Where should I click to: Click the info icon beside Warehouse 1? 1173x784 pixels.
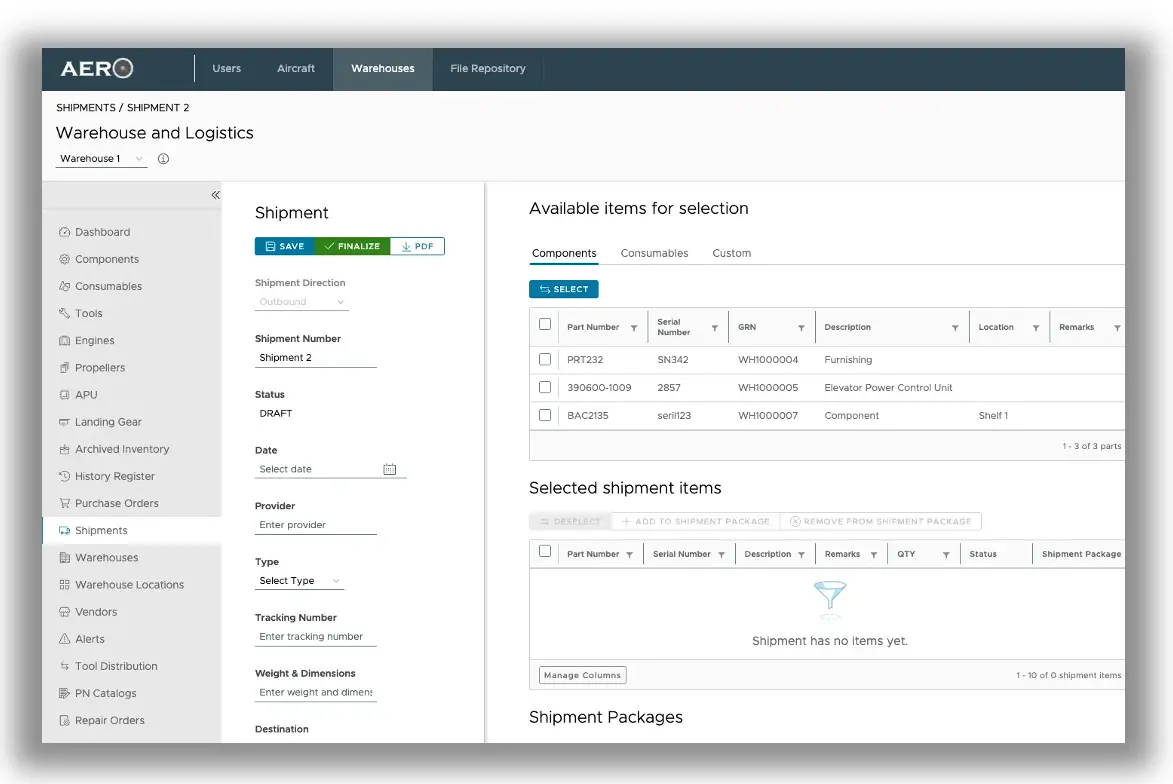point(164,159)
